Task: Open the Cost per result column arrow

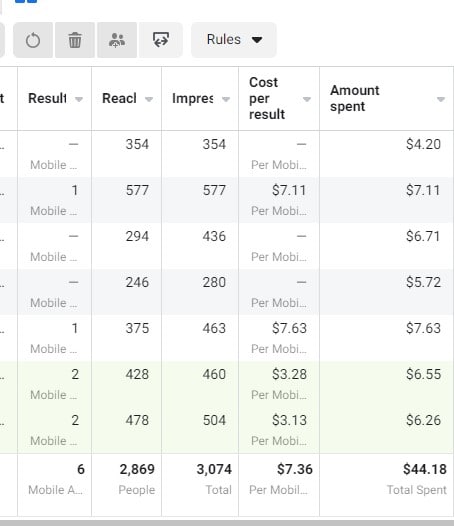Action: (x=307, y=99)
